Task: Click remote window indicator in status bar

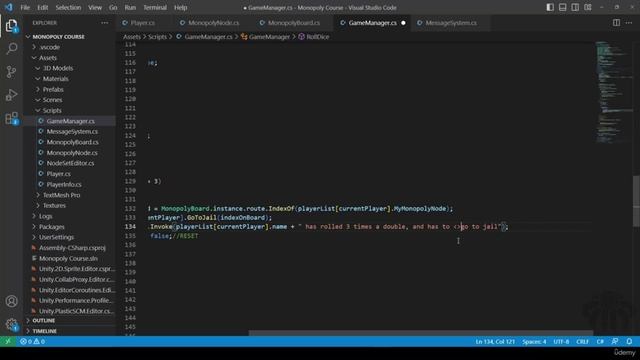Action: pos(8,341)
